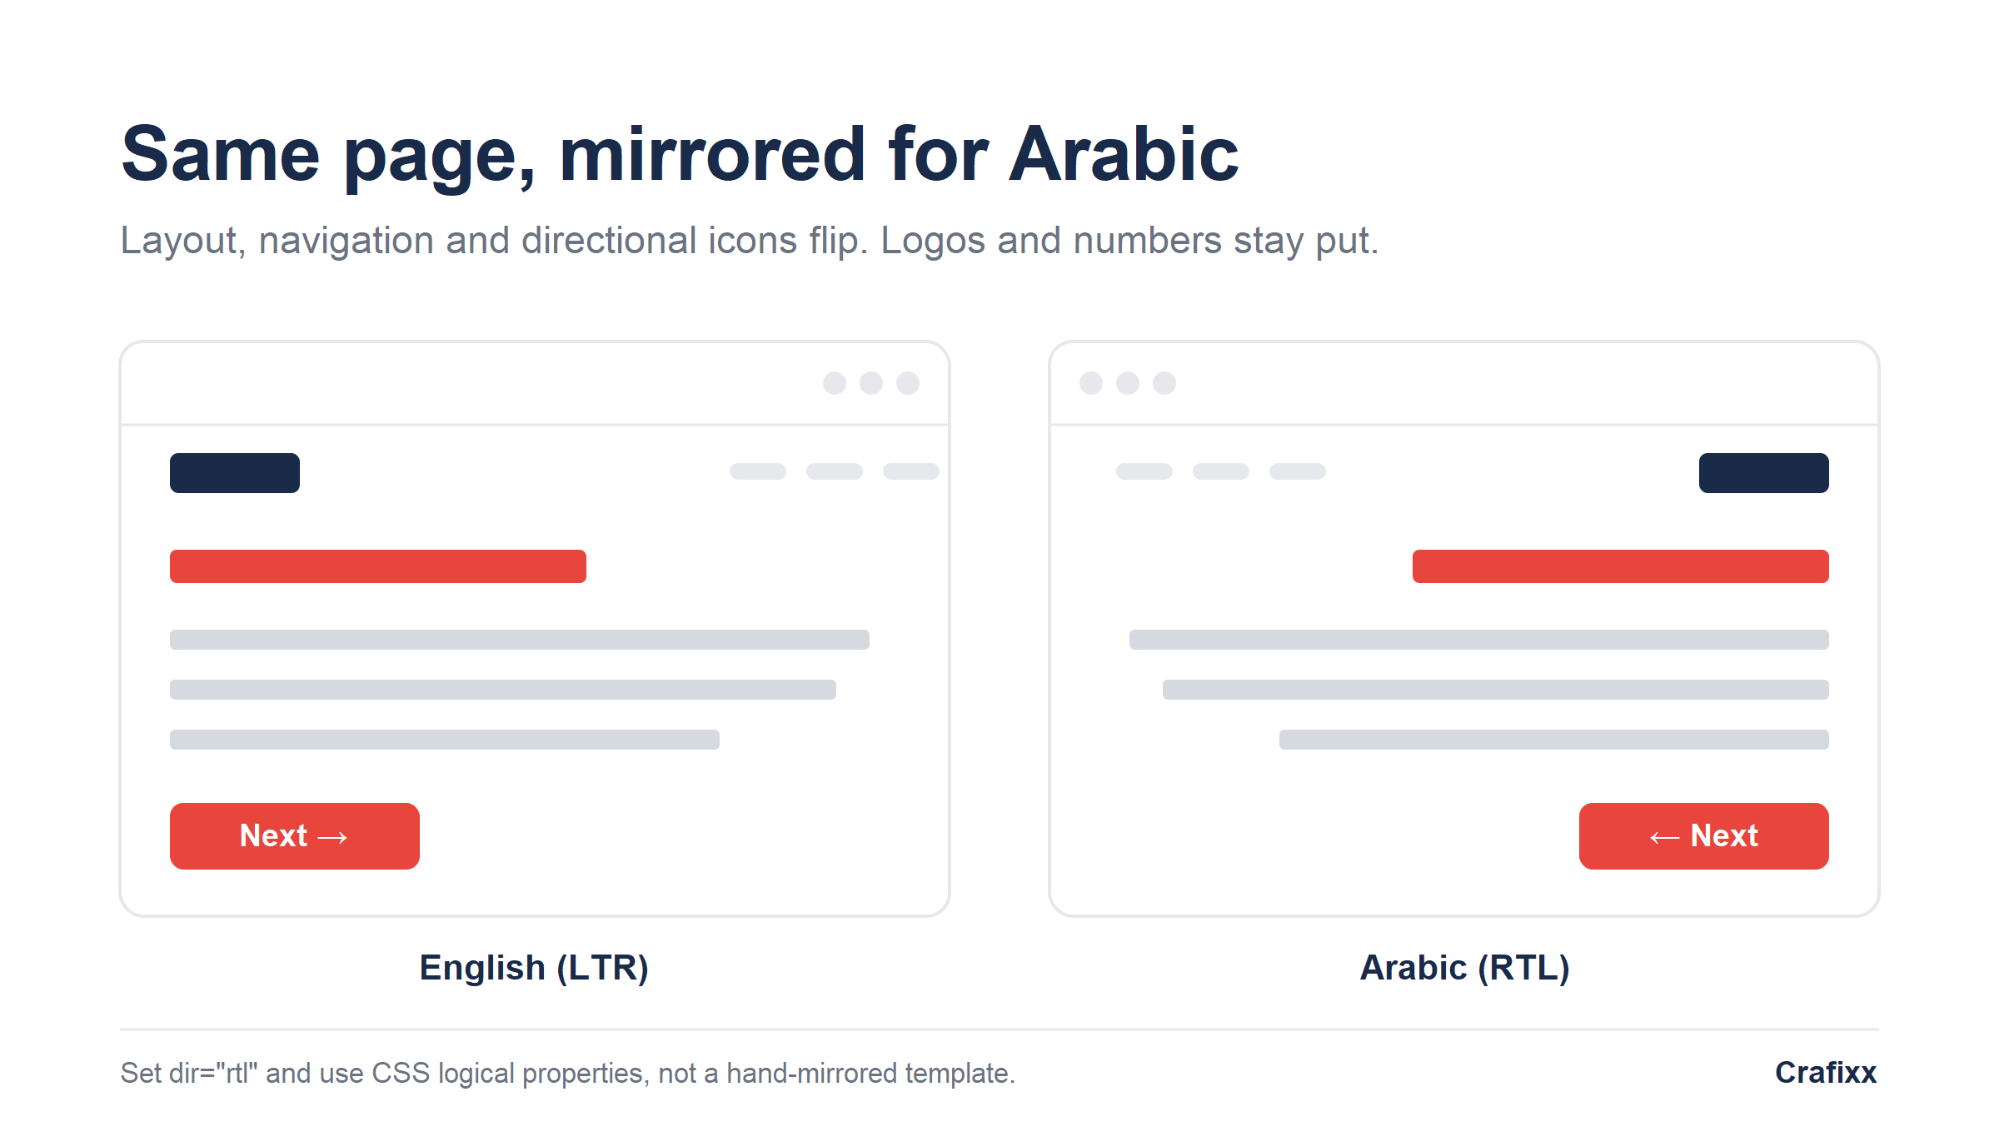Click the English (LTR) caption
This screenshot has width=1999, height=1125.
point(534,968)
